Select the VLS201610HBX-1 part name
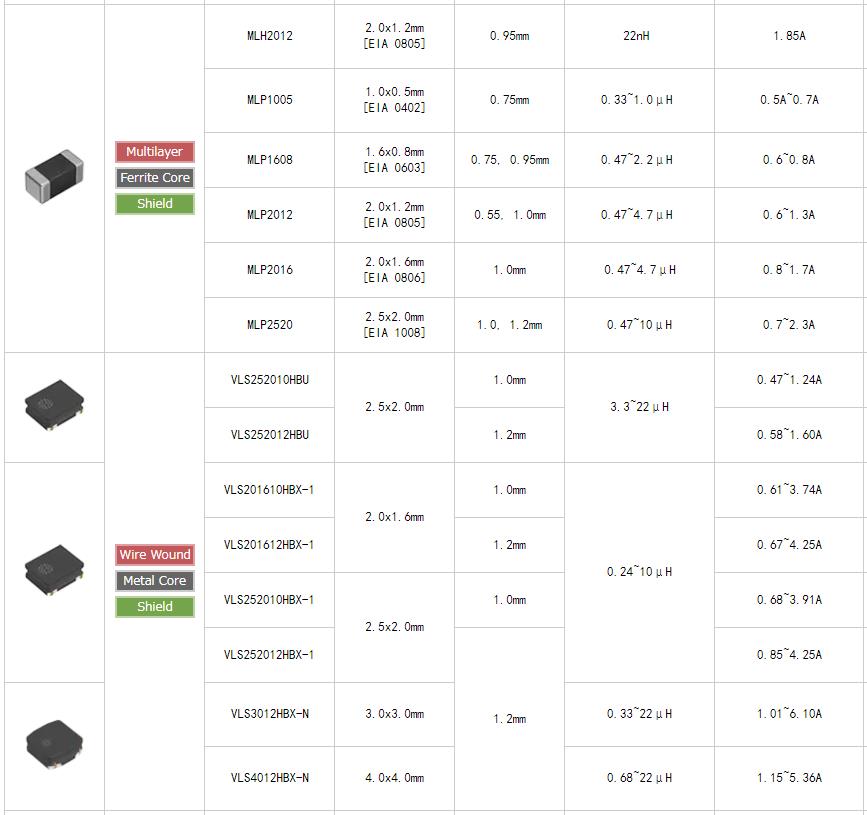This screenshot has height=815, width=867. [269, 490]
